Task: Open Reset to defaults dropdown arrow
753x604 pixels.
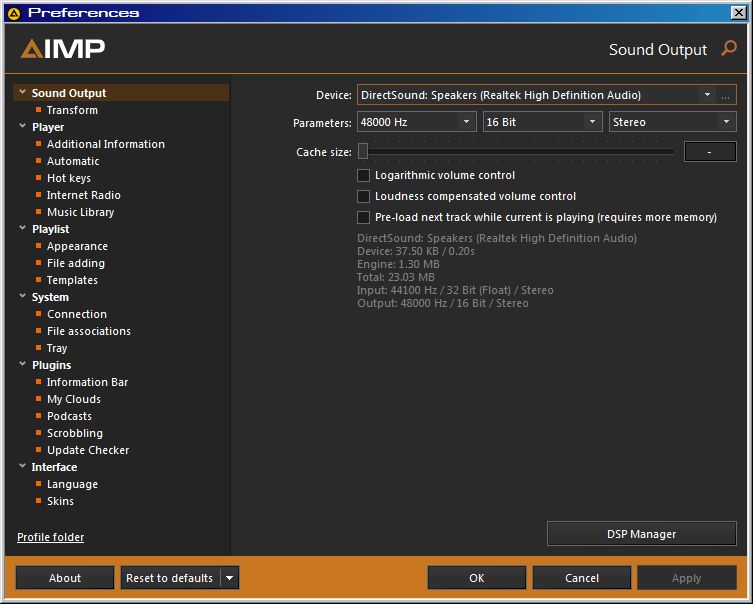Action: click(230, 578)
